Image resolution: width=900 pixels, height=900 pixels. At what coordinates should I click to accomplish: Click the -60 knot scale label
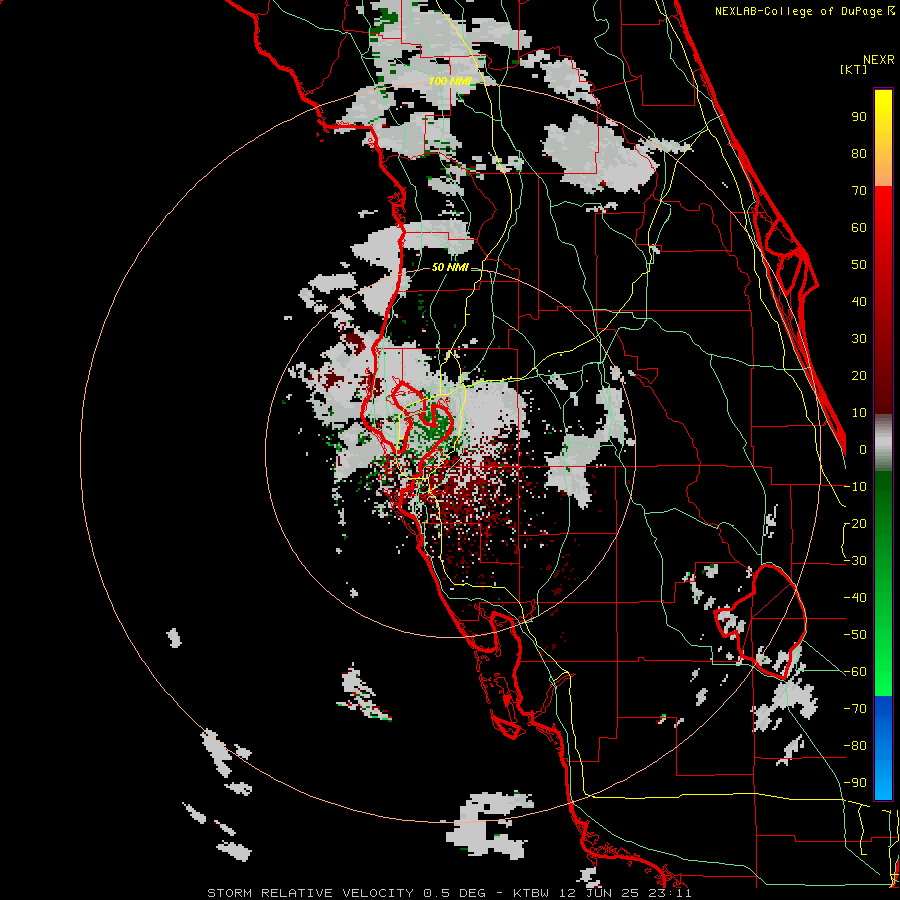coord(855,672)
